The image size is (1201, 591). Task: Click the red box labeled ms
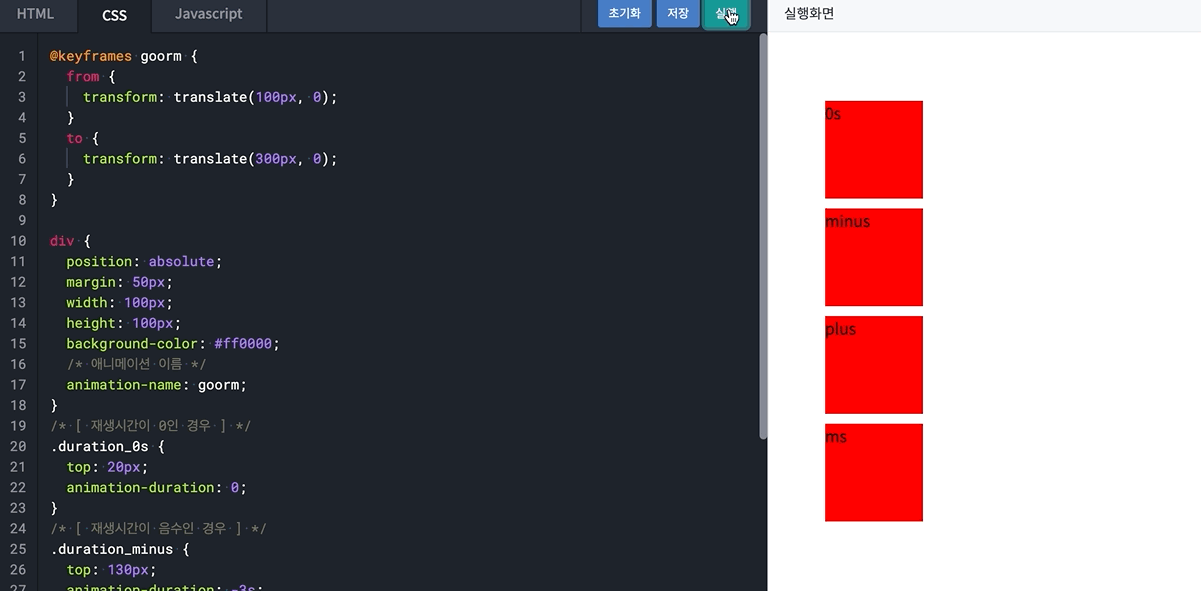[873, 472]
